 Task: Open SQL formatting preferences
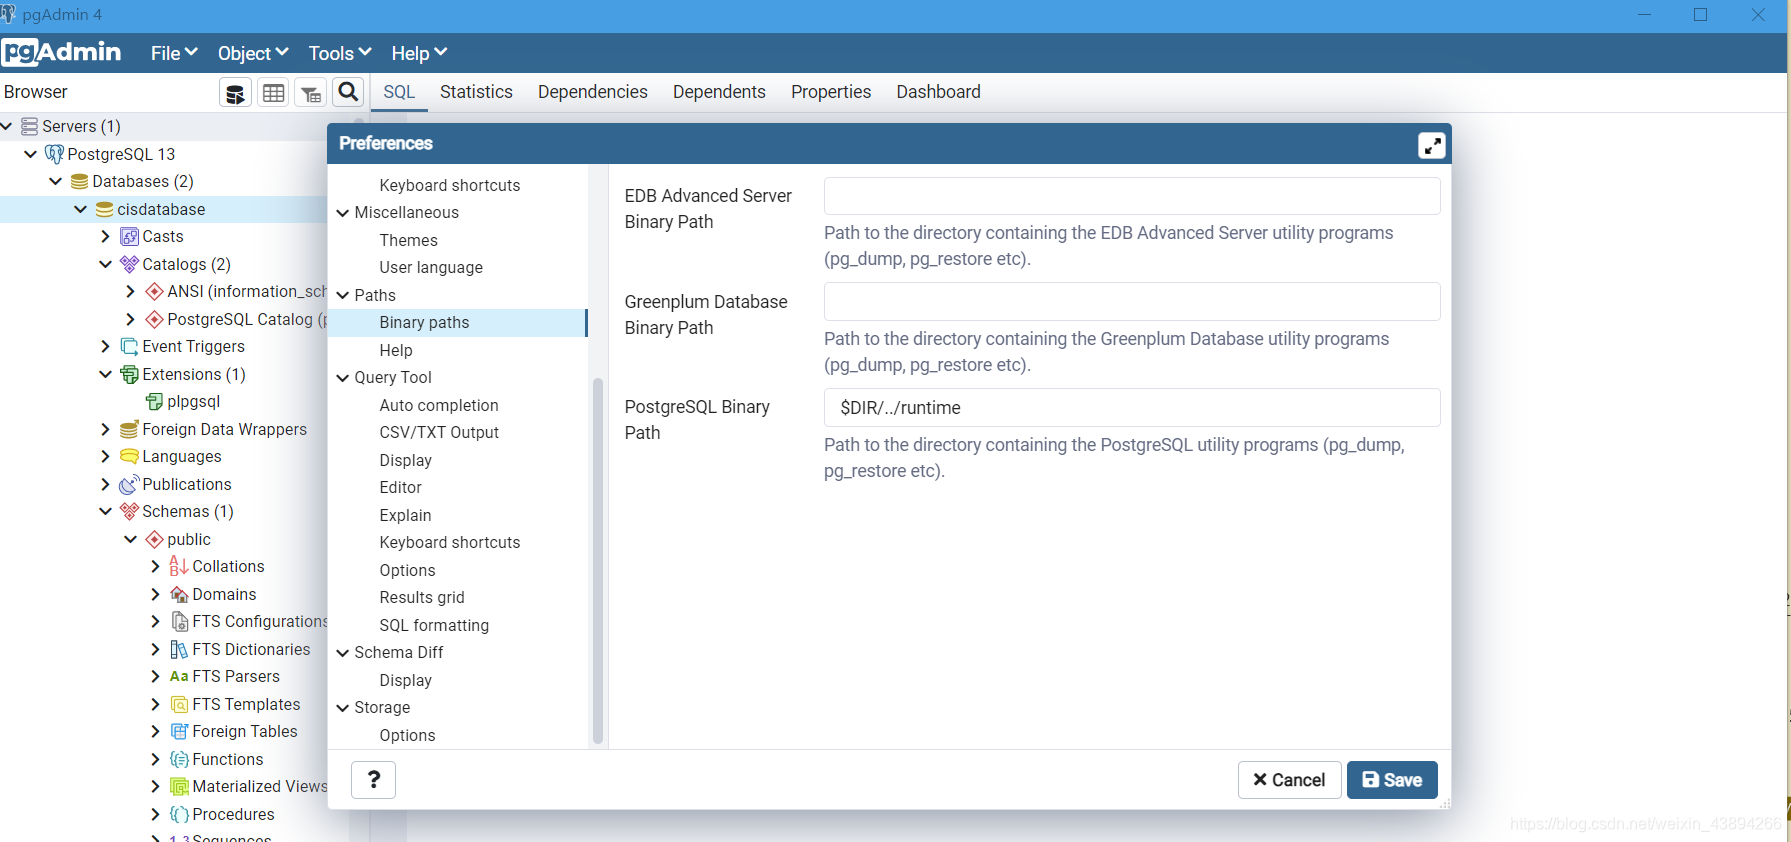(434, 625)
